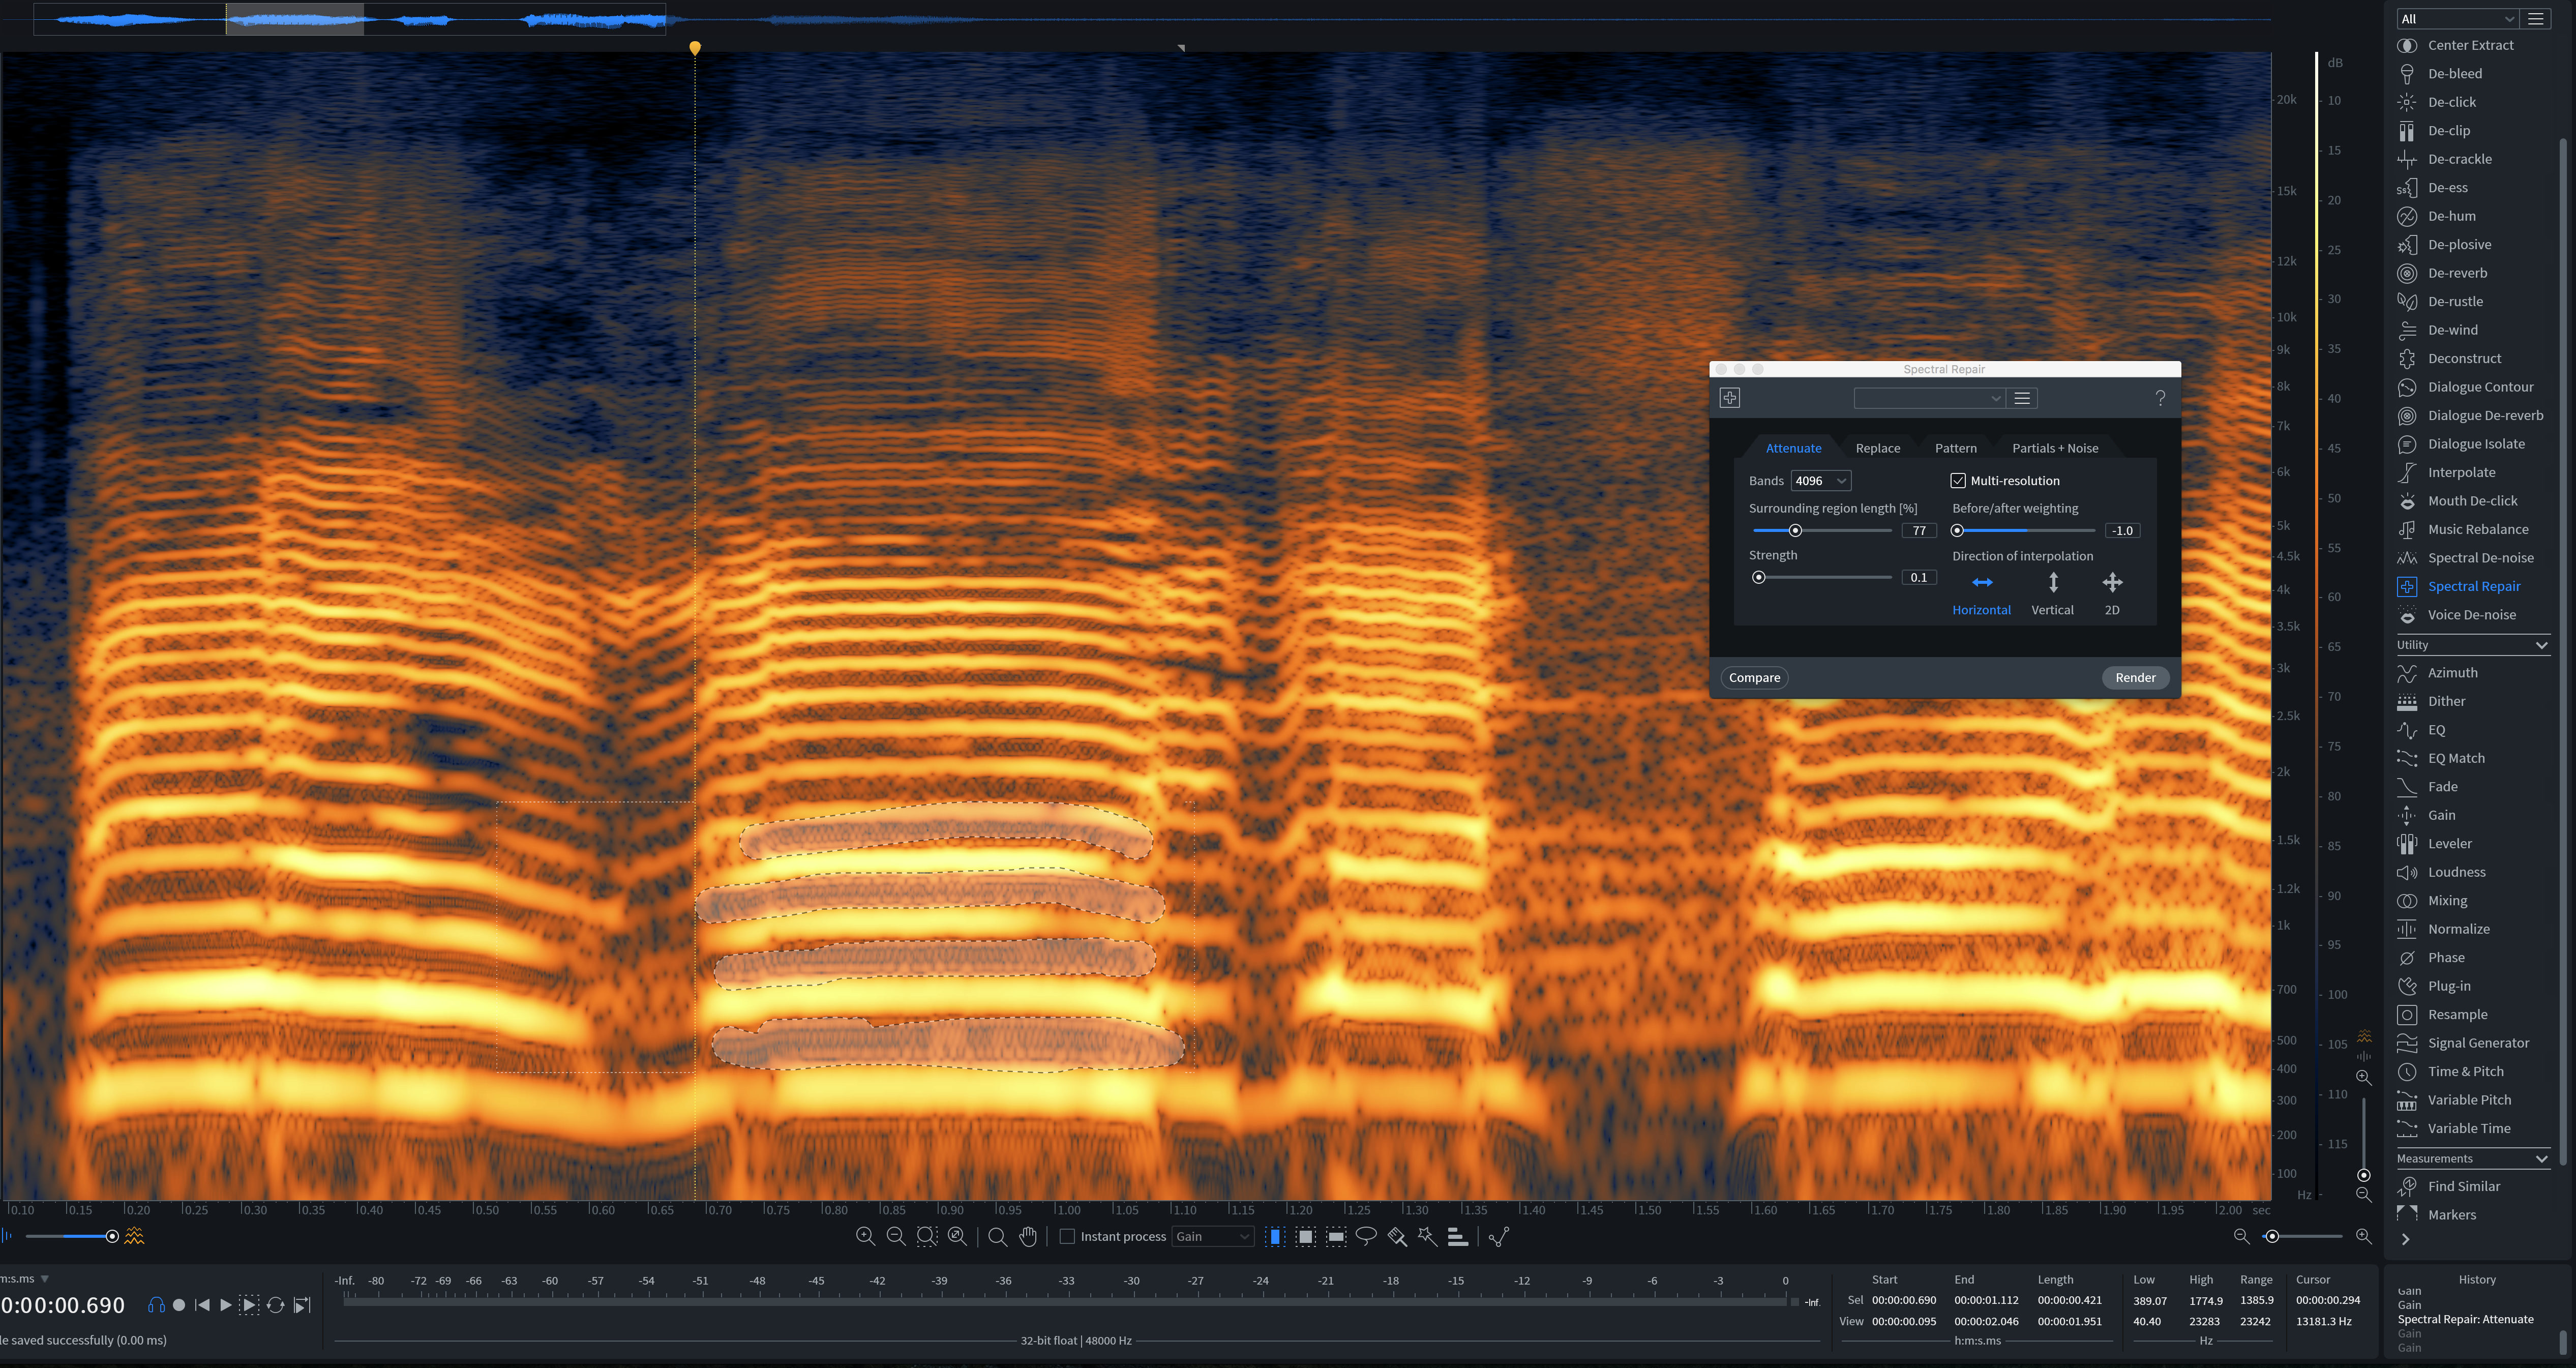Open the Instant process Gain dropdown

pyautogui.click(x=1212, y=1237)
